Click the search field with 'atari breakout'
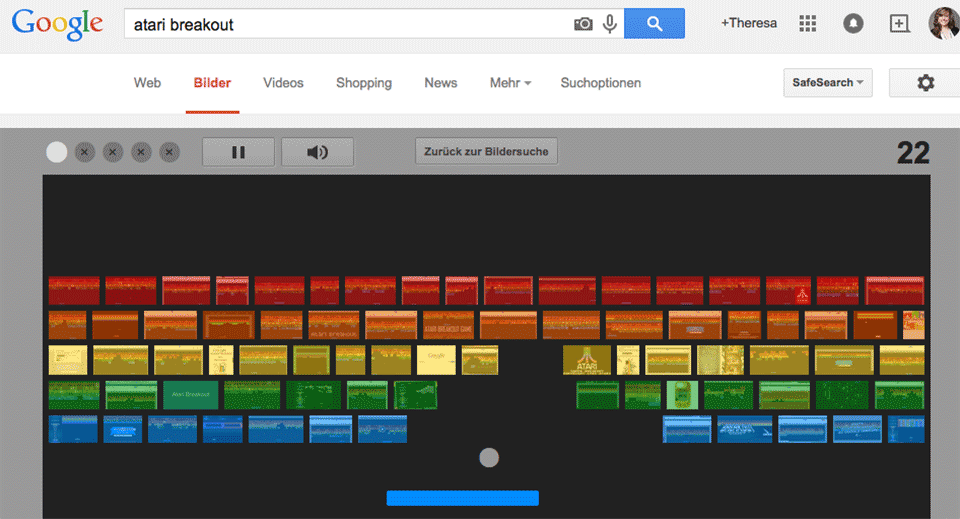Image resolution: width=960 pixels, height=519 pixels. pos(345,24)
